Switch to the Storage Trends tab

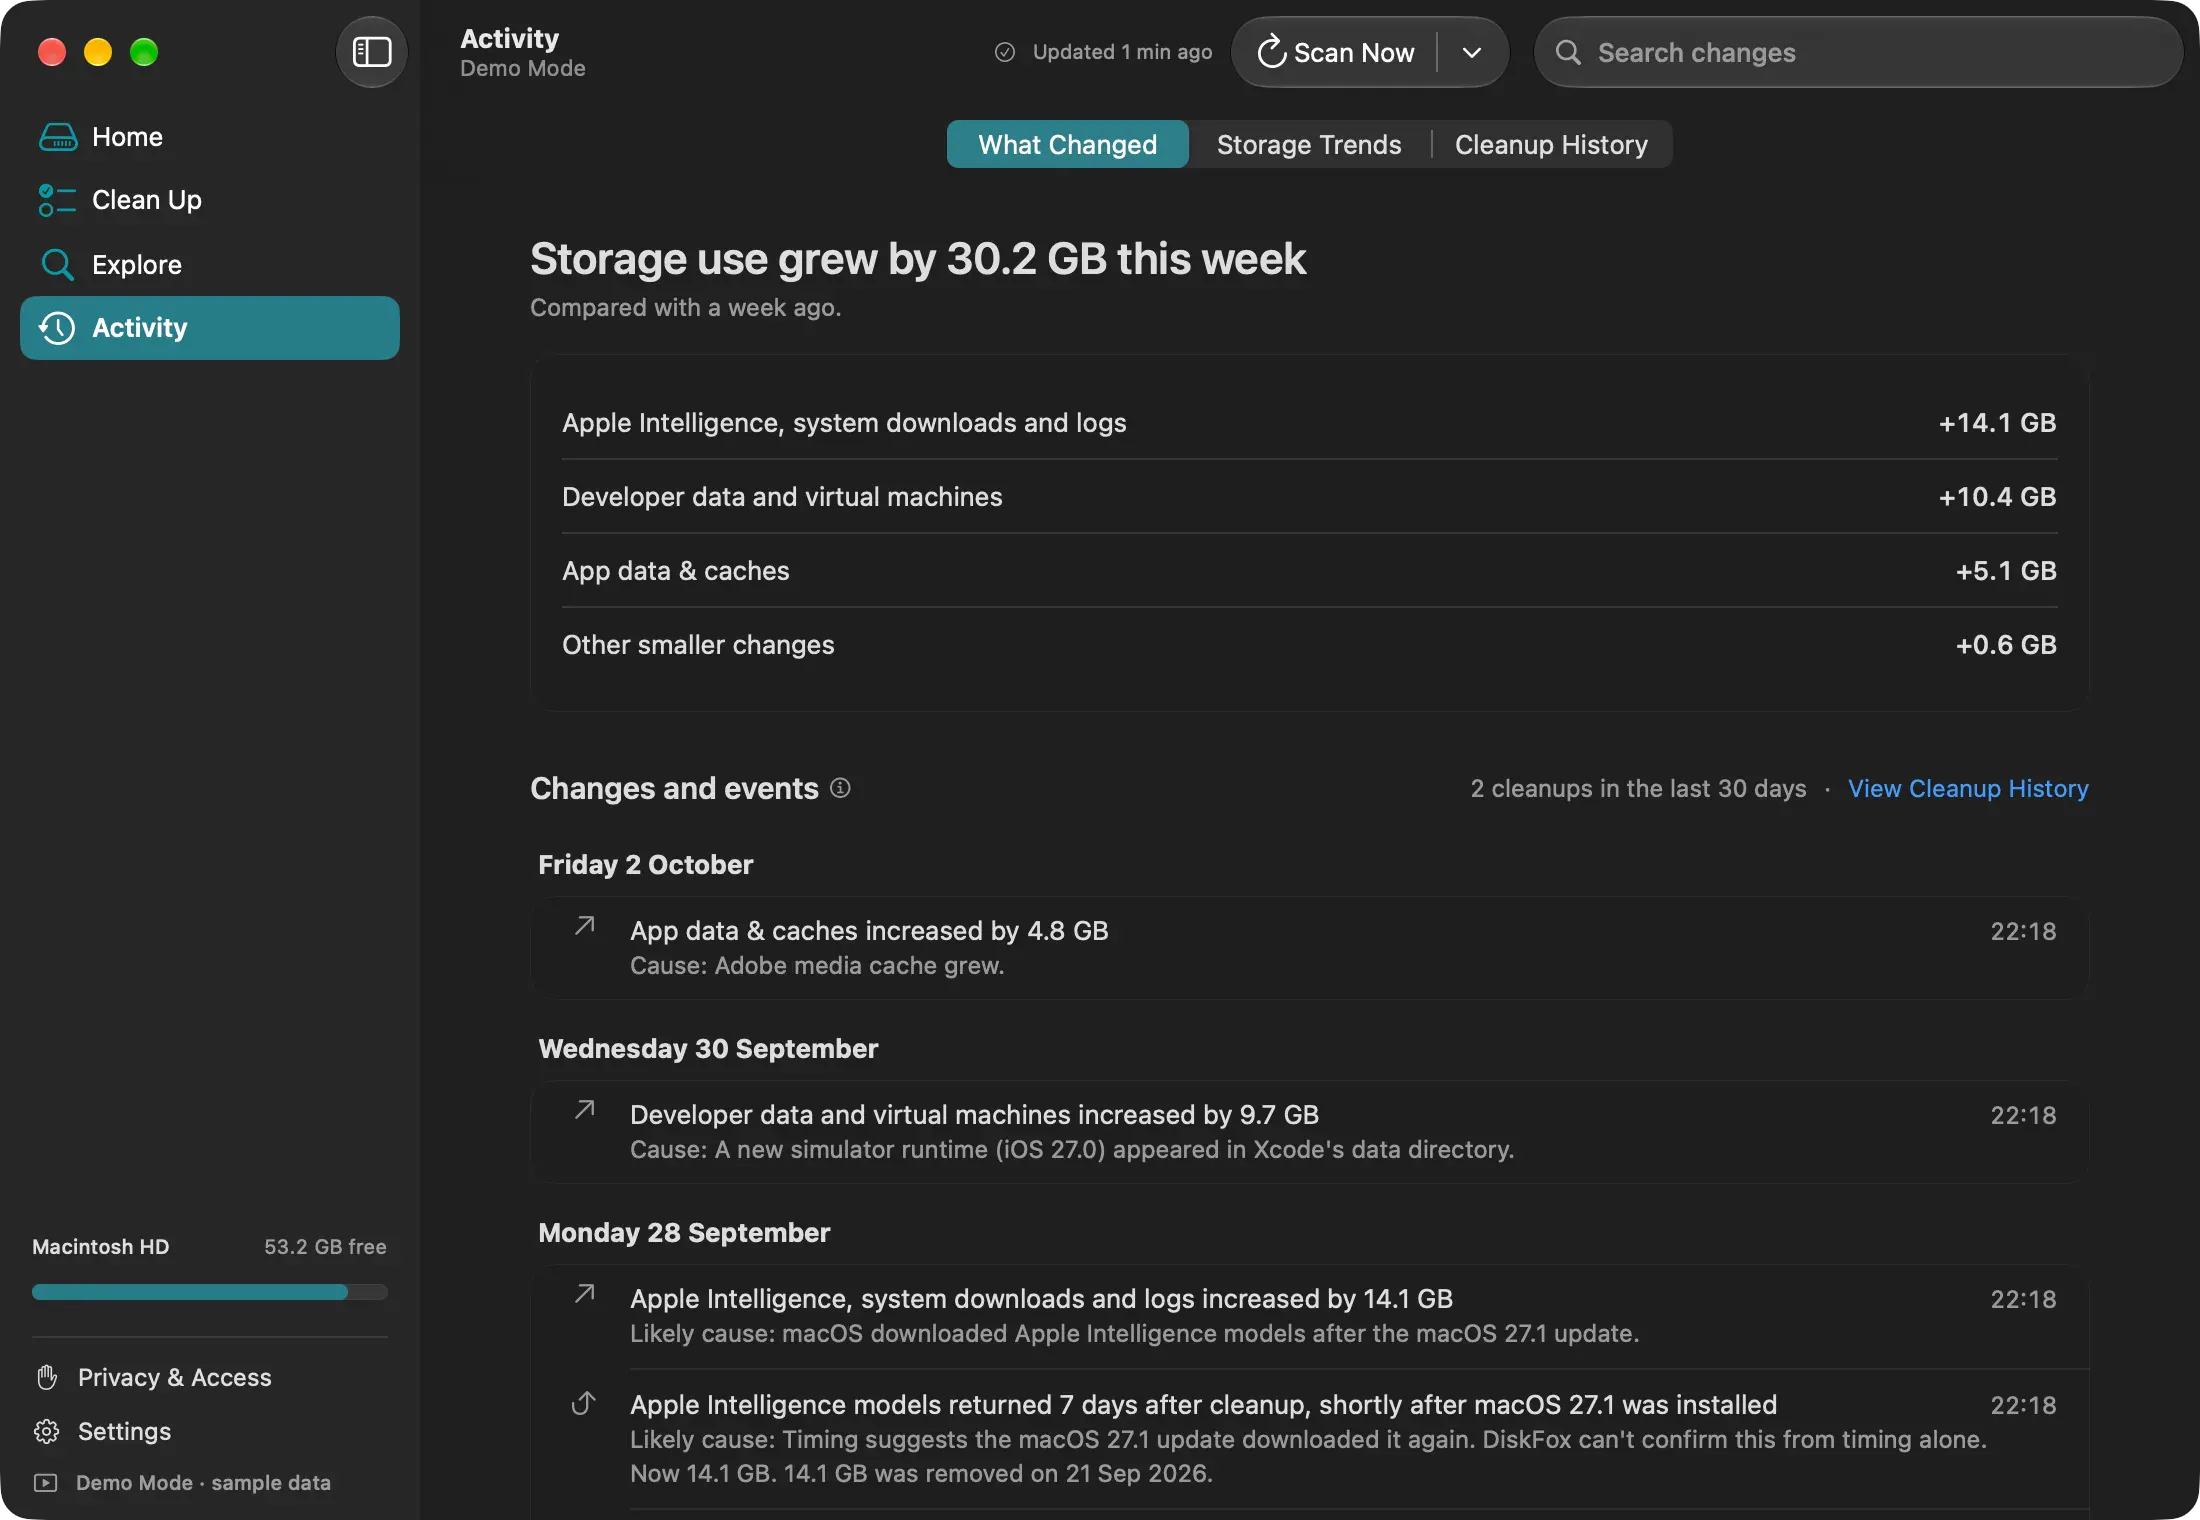click(x=1309, y=145)
